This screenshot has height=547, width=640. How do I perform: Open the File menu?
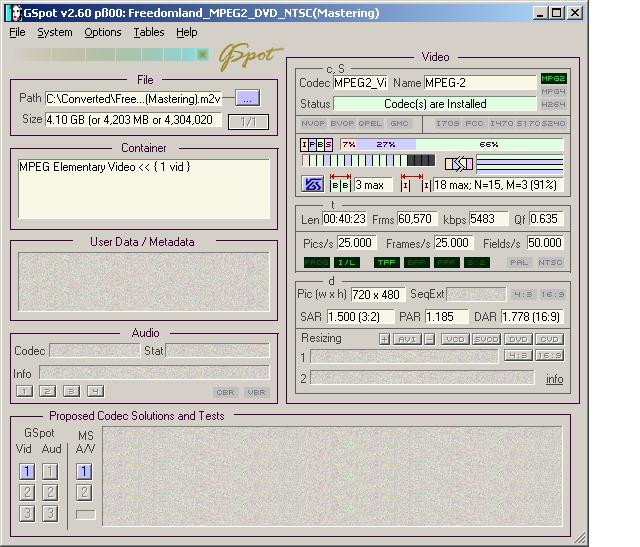(x=17, y=32)
